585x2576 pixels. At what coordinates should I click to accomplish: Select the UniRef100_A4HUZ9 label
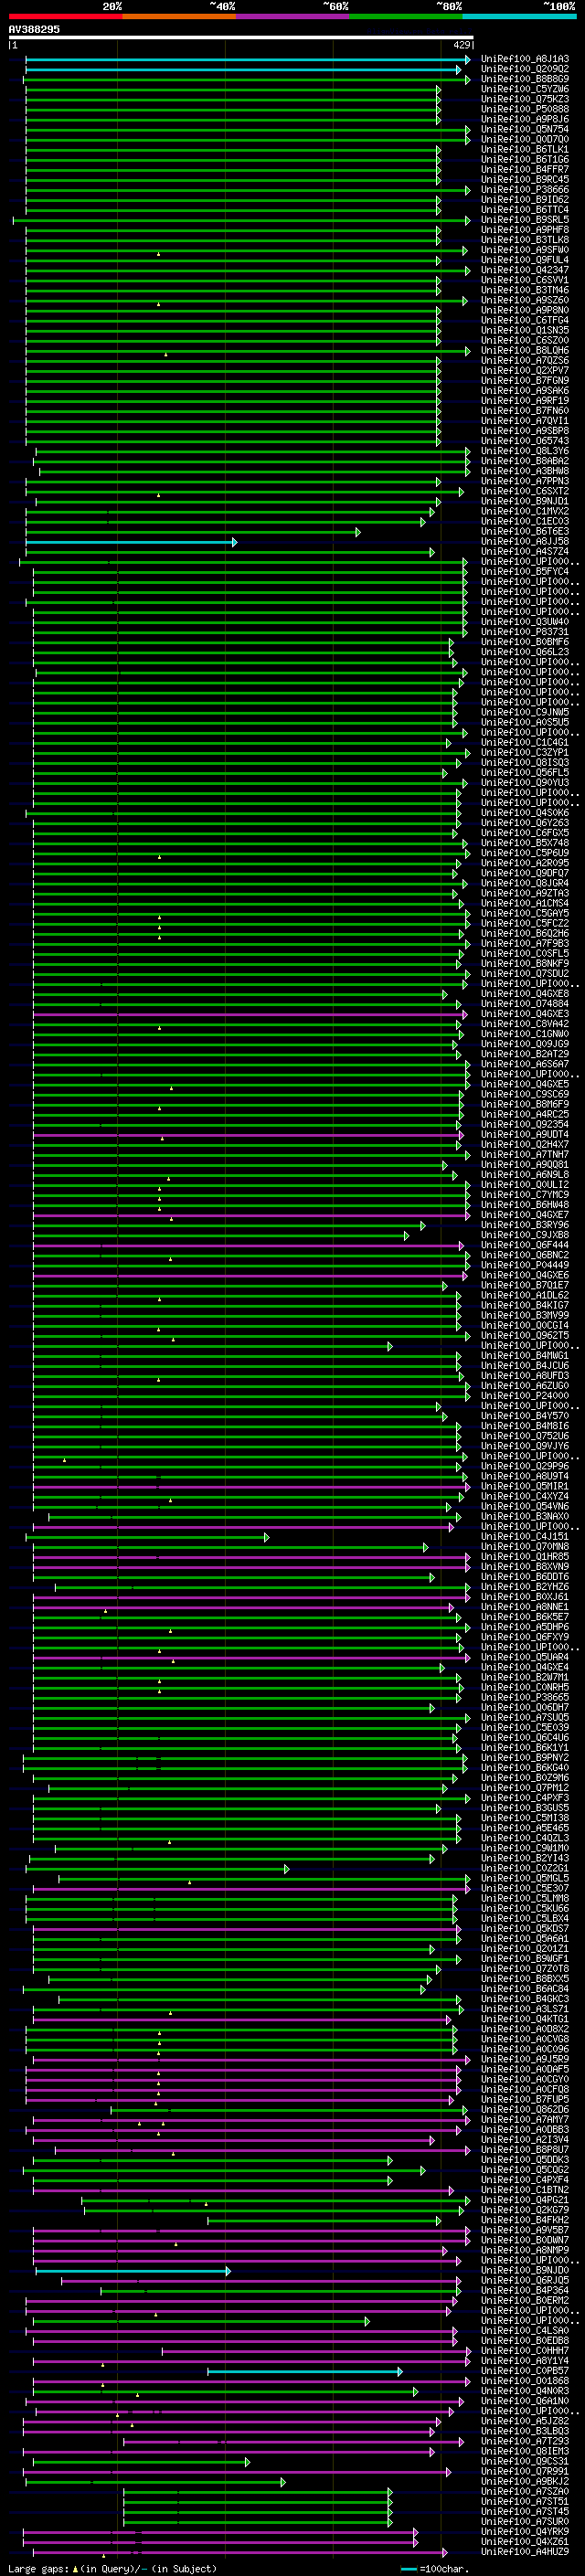pyautogui.click(x=525, y=2551)
